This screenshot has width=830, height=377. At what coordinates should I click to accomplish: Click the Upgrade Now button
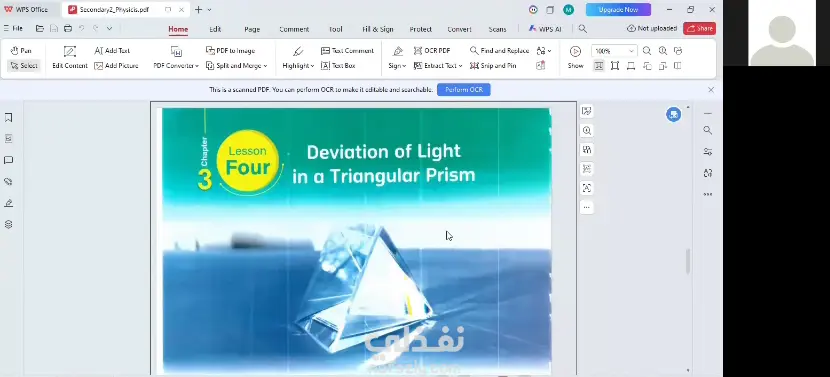click(x=618, y=10)
